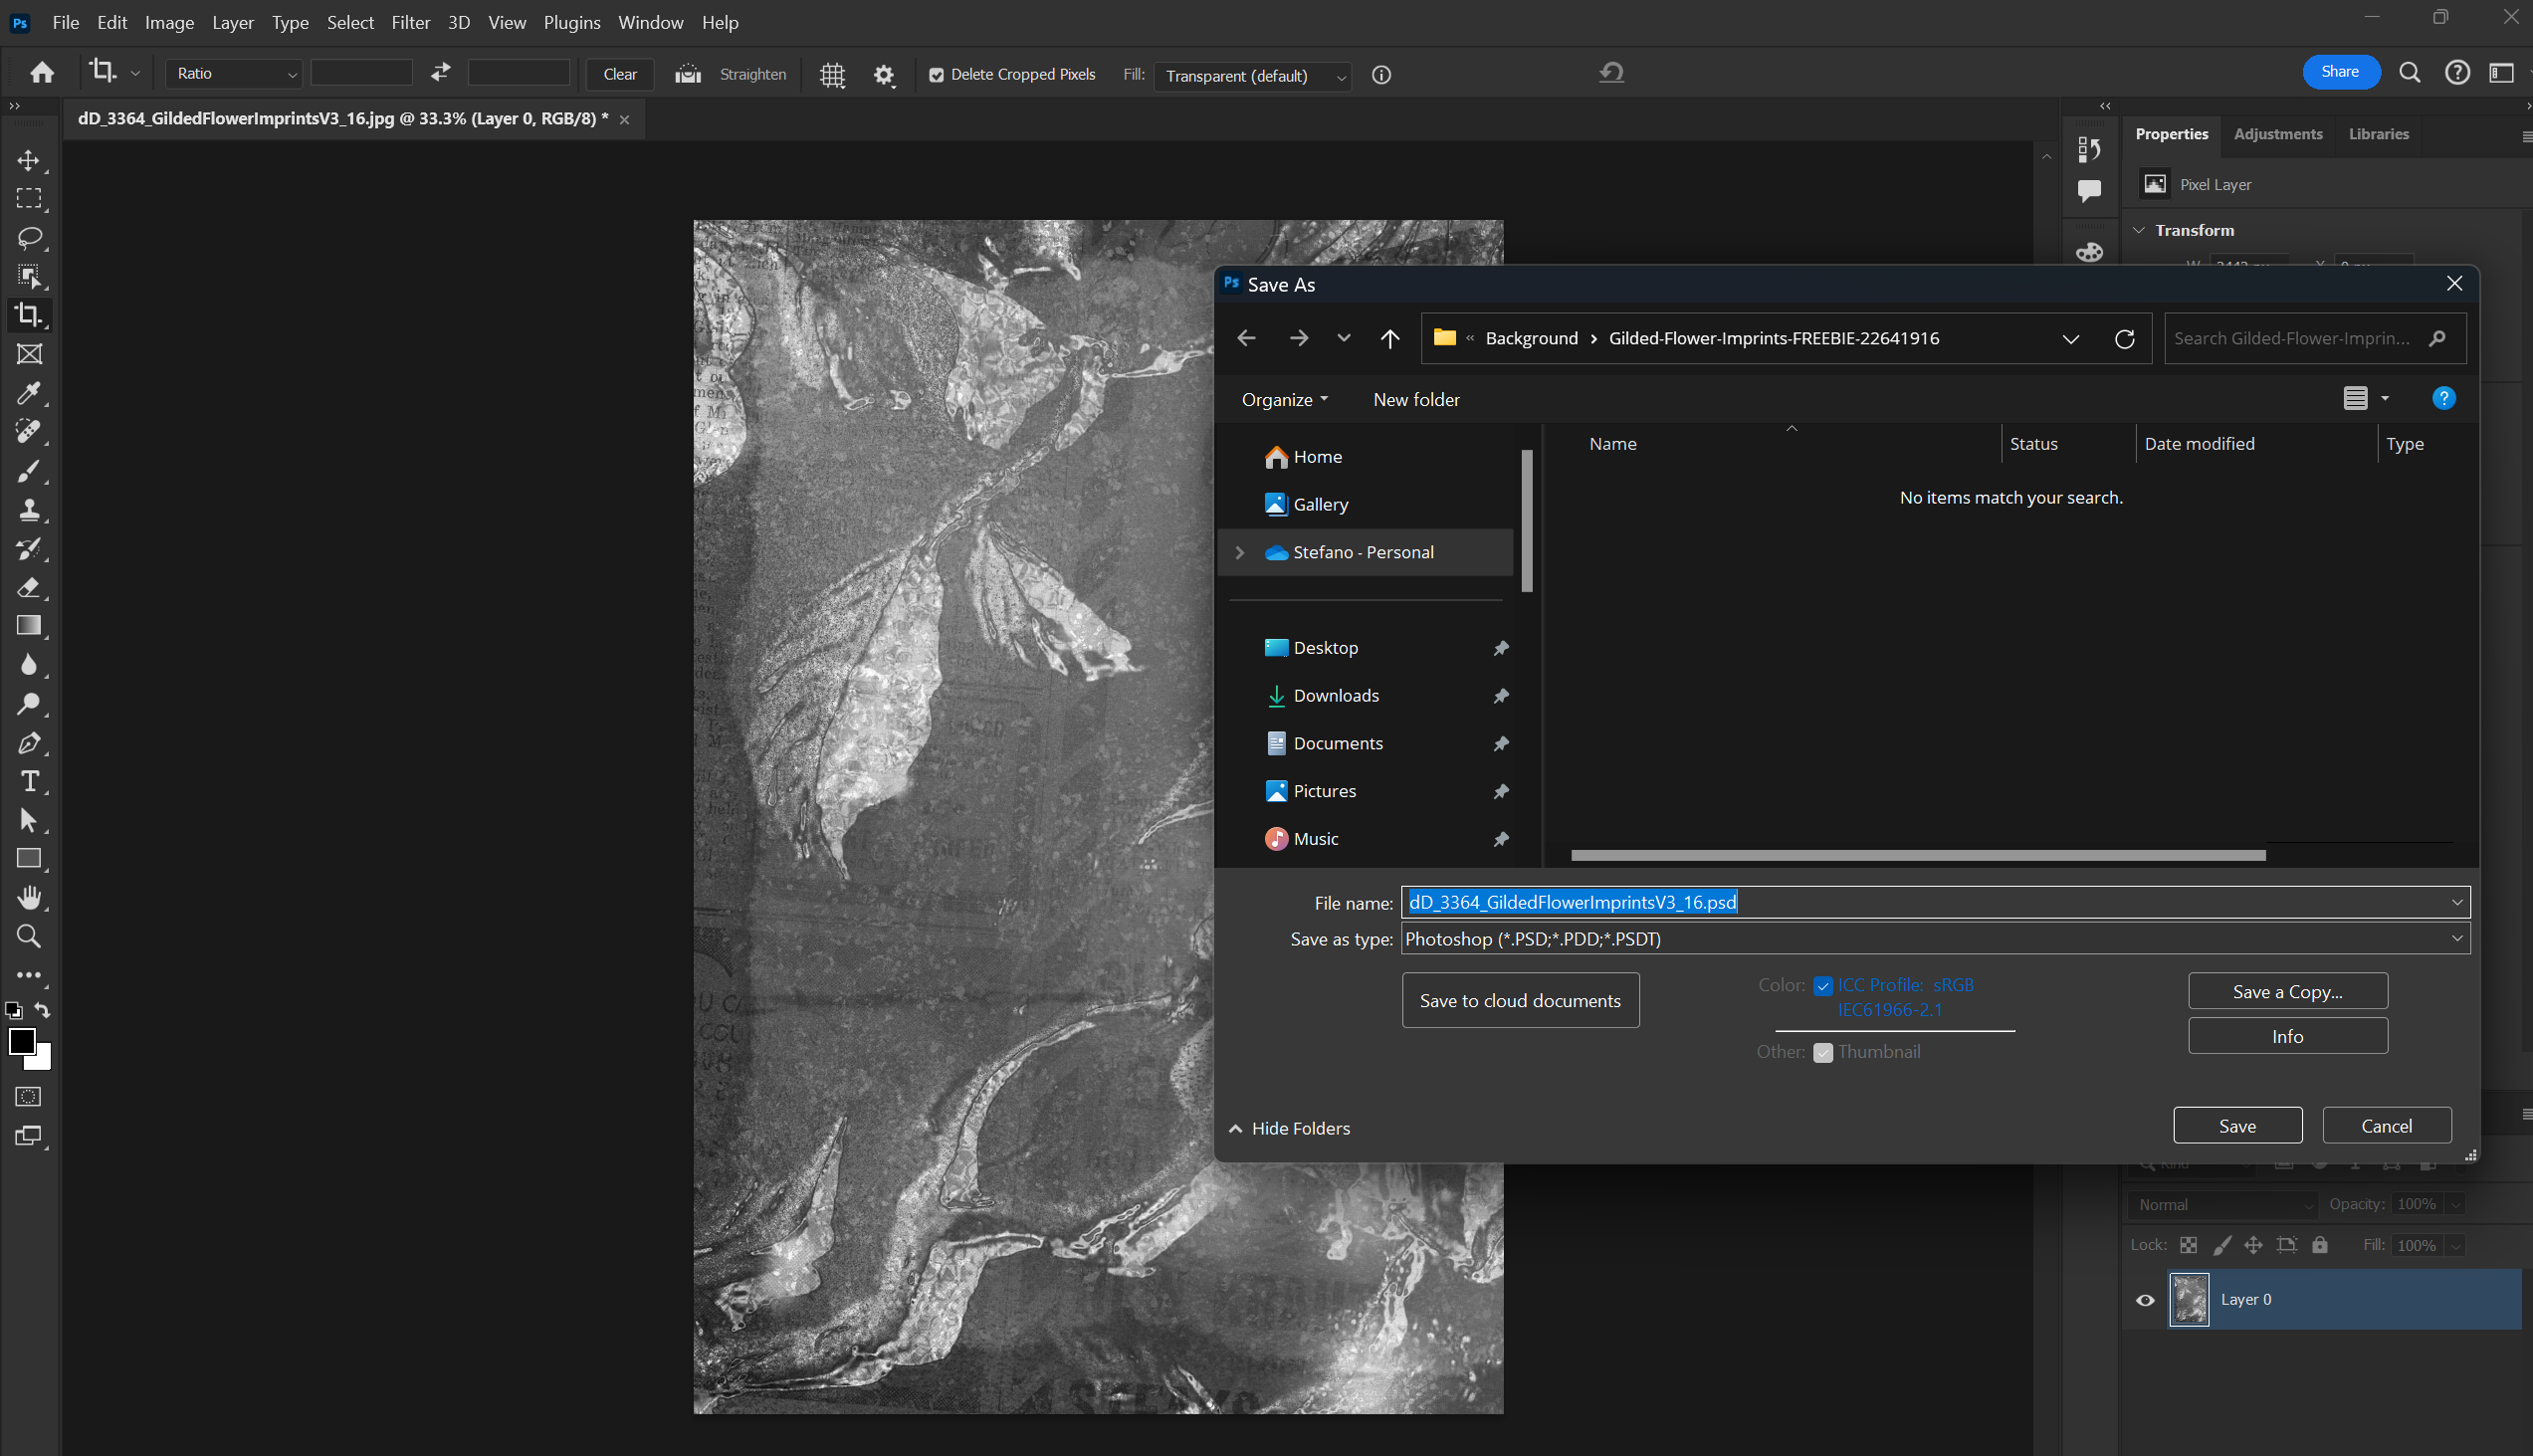The height and width of the screenshot is (1456, 2533).
Task: Switch to the Adjustments tab
Action: [2277, 133]
